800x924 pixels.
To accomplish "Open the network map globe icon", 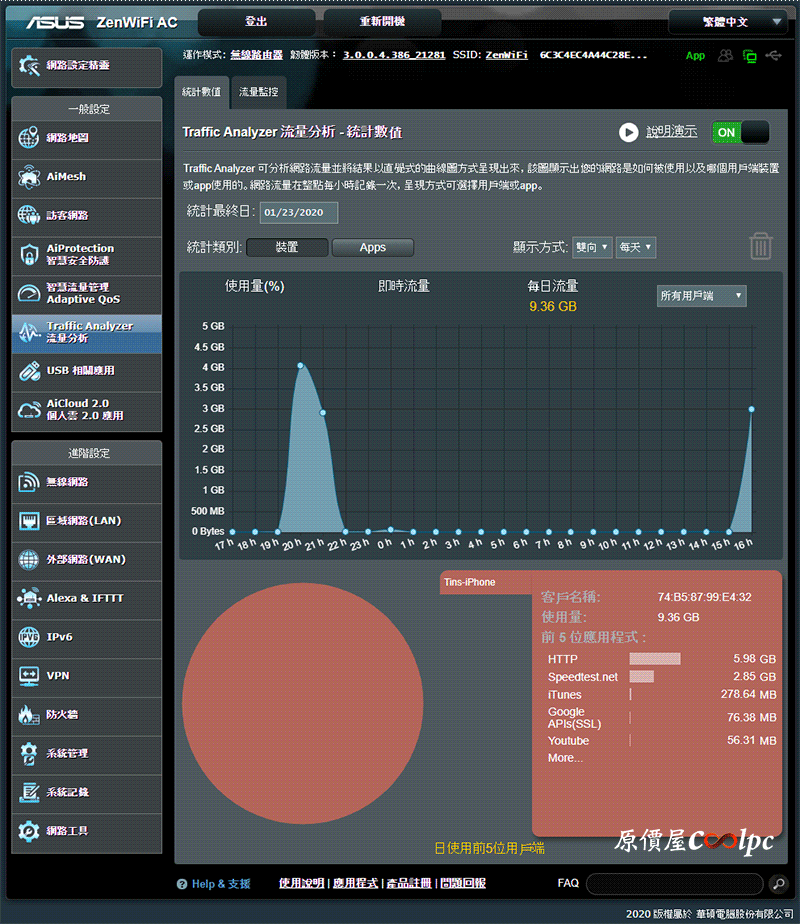I will [29, 138].
